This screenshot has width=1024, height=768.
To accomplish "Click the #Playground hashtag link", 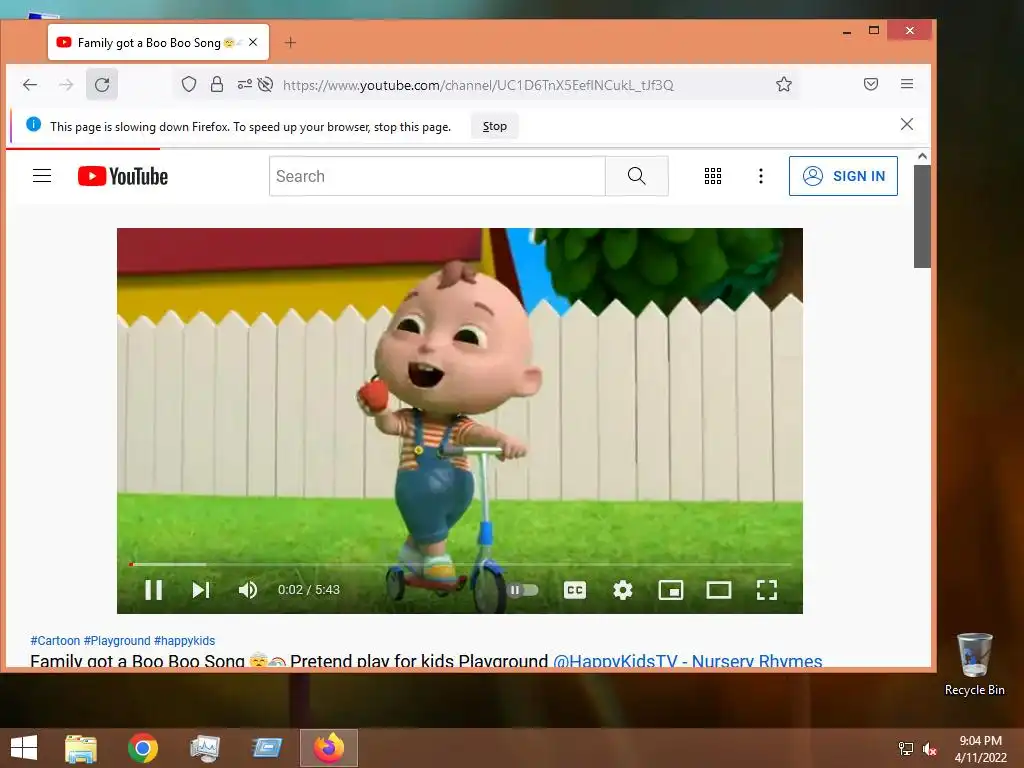I will [117, 641].
